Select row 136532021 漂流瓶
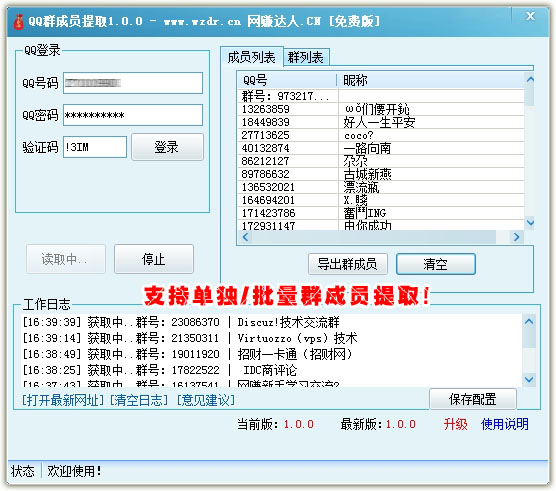556x491 pixels. point(381,187)
